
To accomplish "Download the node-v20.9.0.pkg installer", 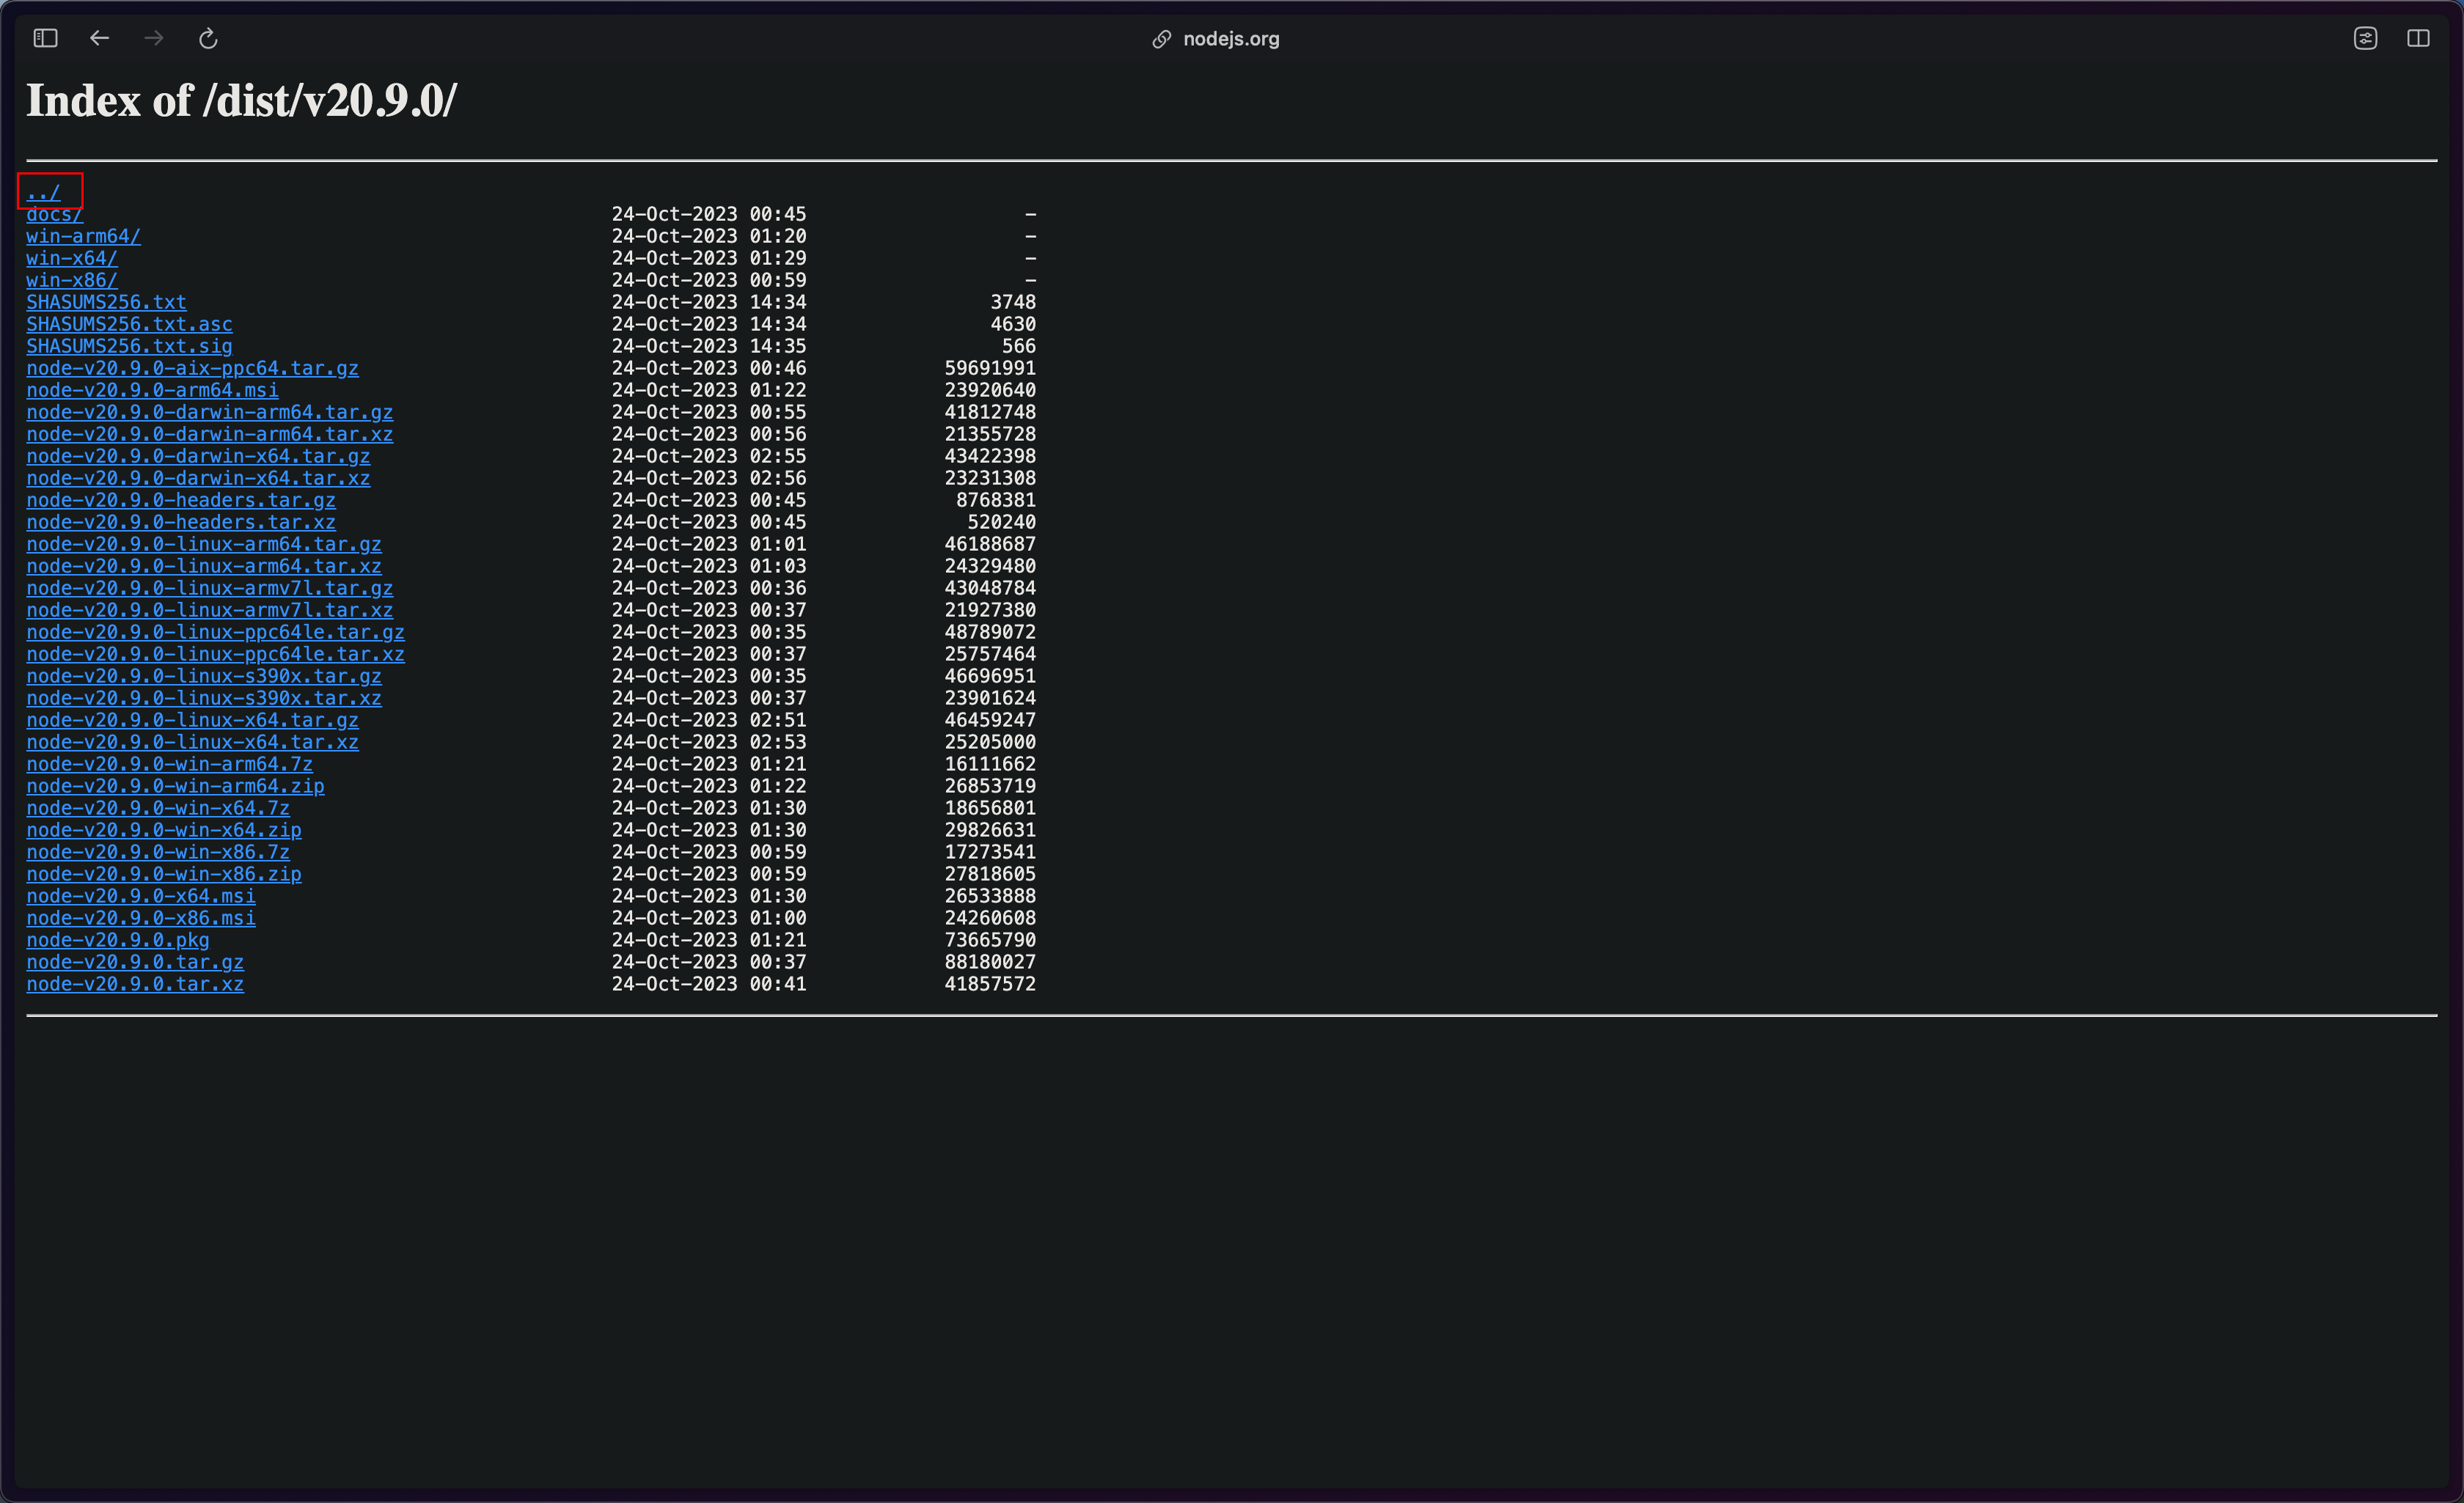I will [x=118, y=940].
